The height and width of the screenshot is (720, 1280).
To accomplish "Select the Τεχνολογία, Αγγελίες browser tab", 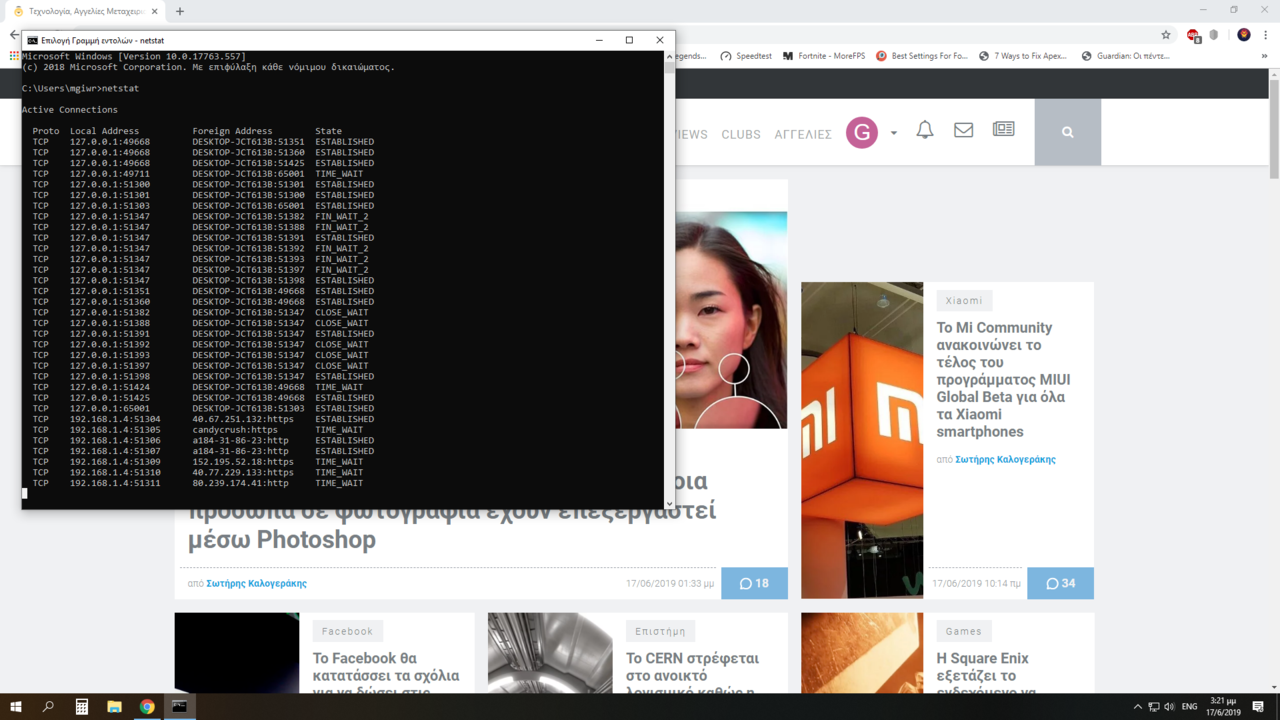I will tap(85, 12).
